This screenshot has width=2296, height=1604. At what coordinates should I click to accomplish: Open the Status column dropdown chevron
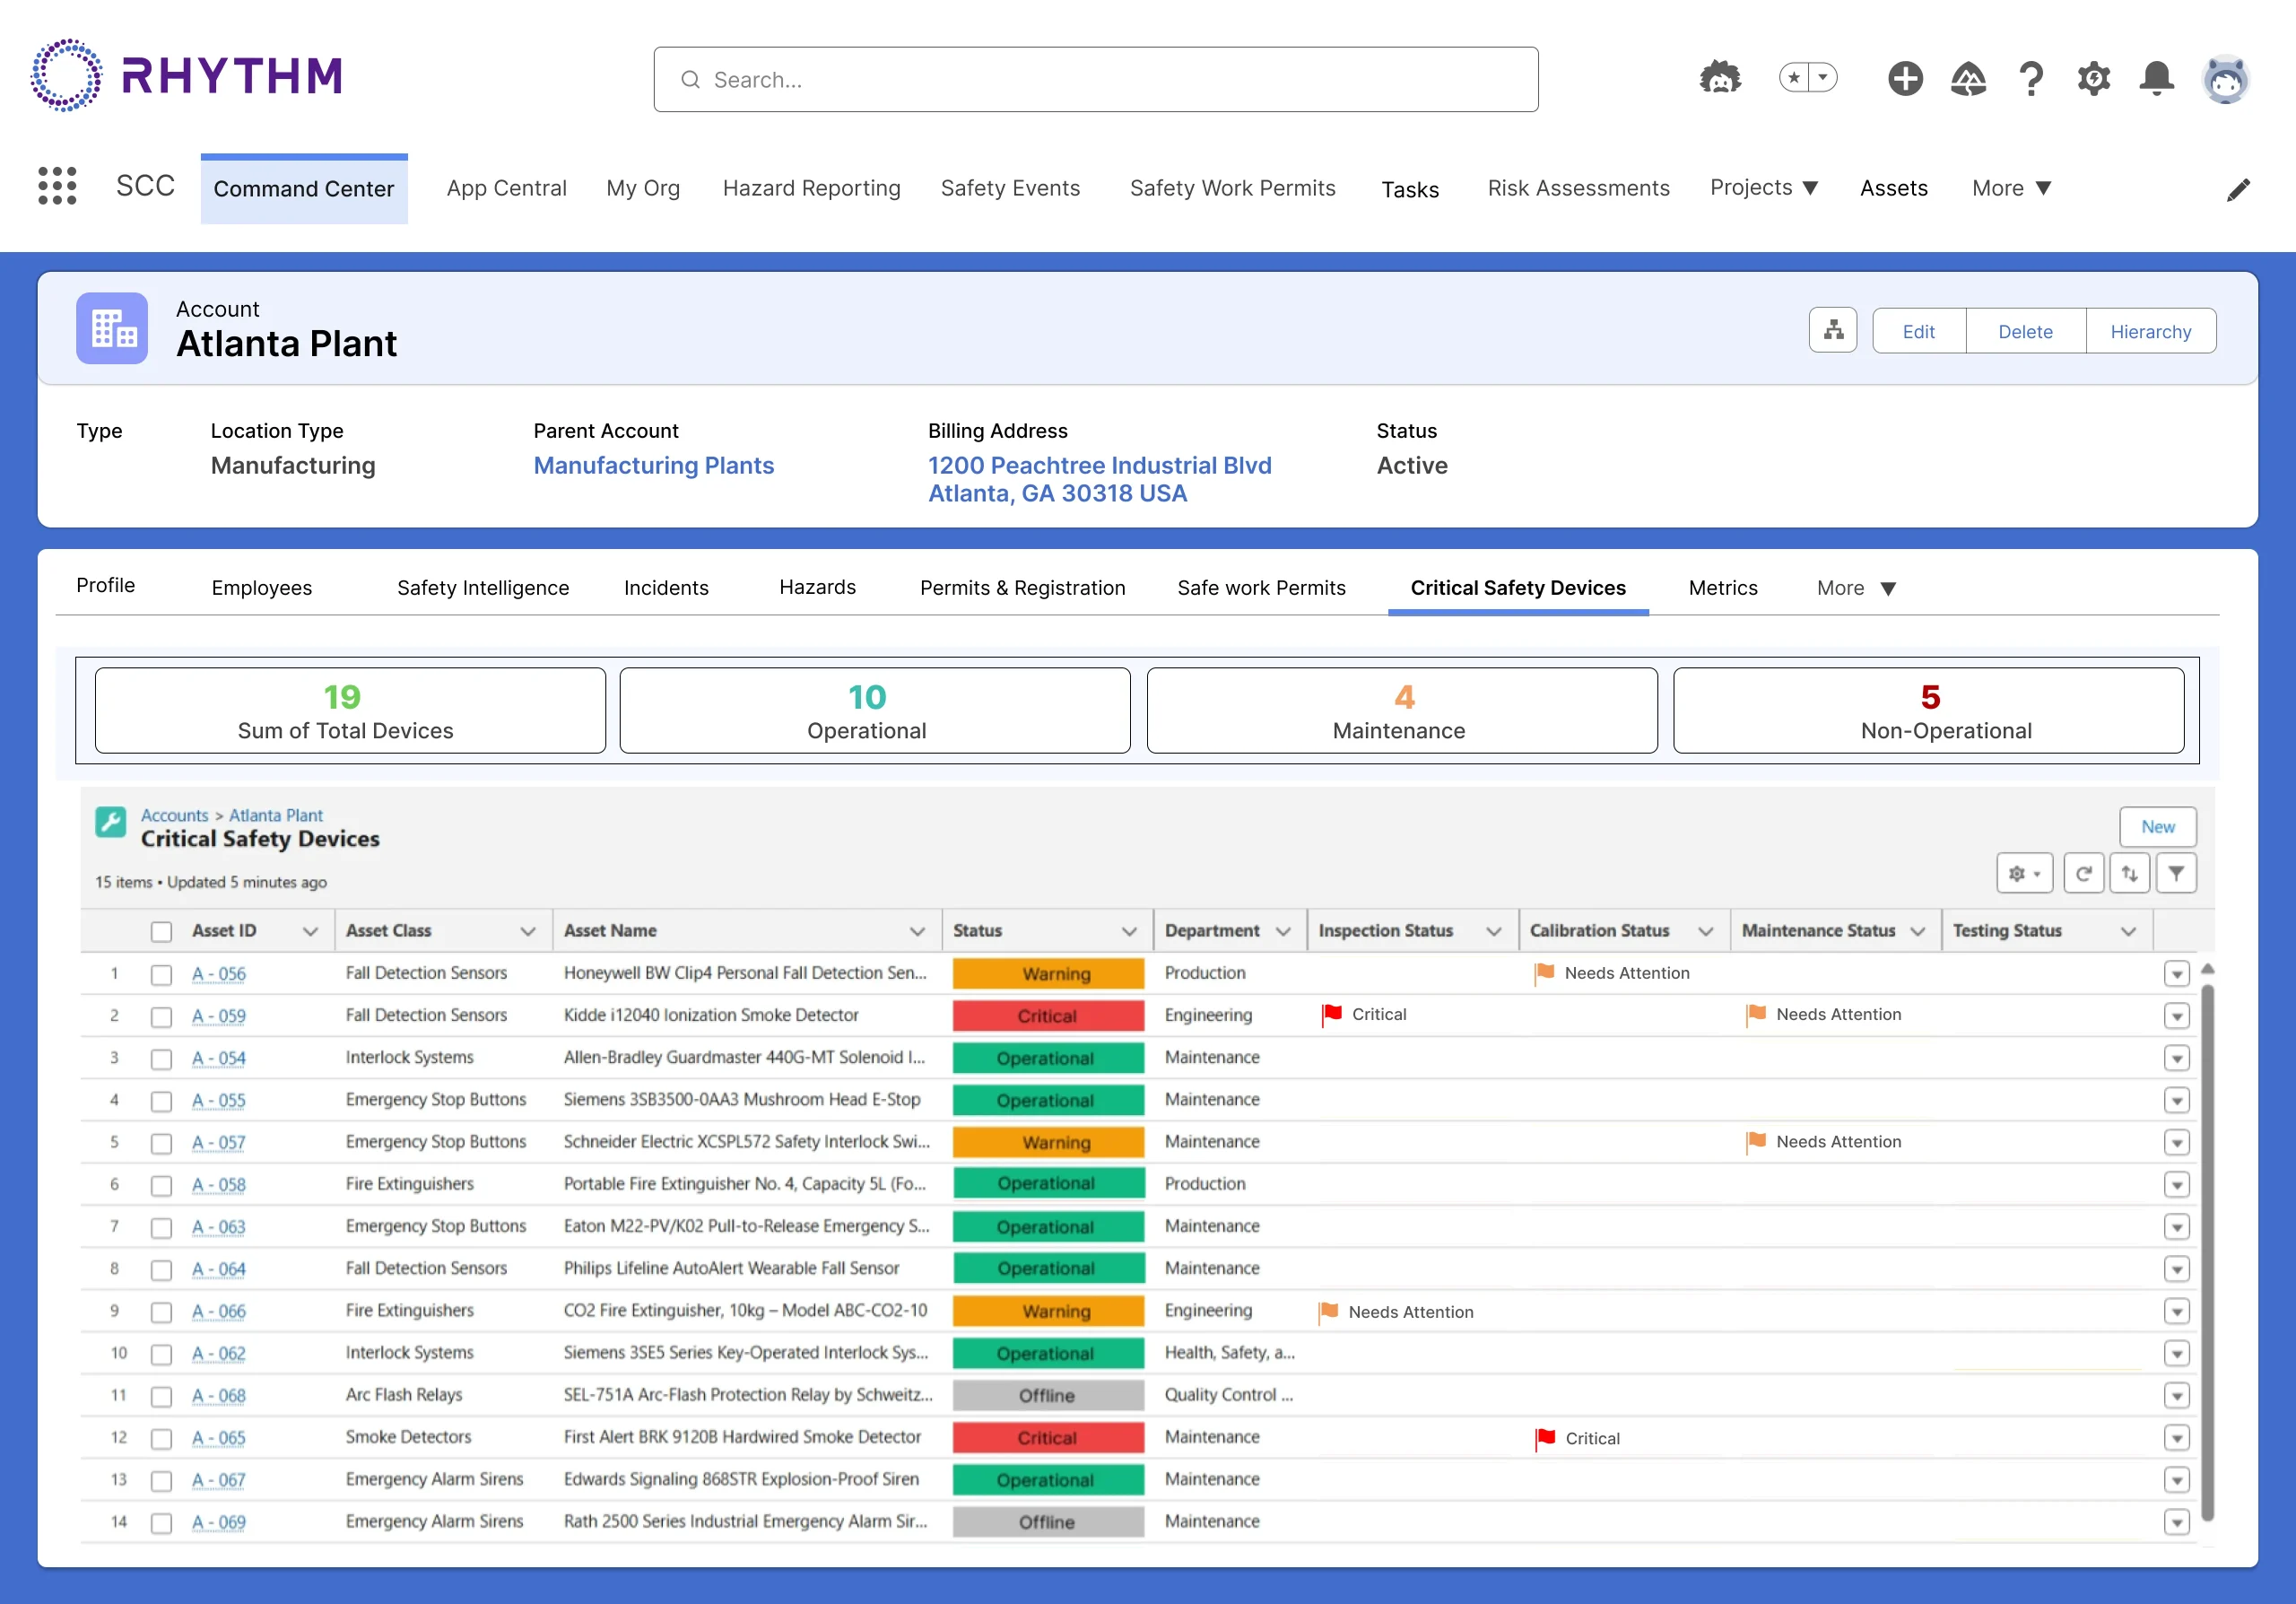click(x=1129, y=931)
